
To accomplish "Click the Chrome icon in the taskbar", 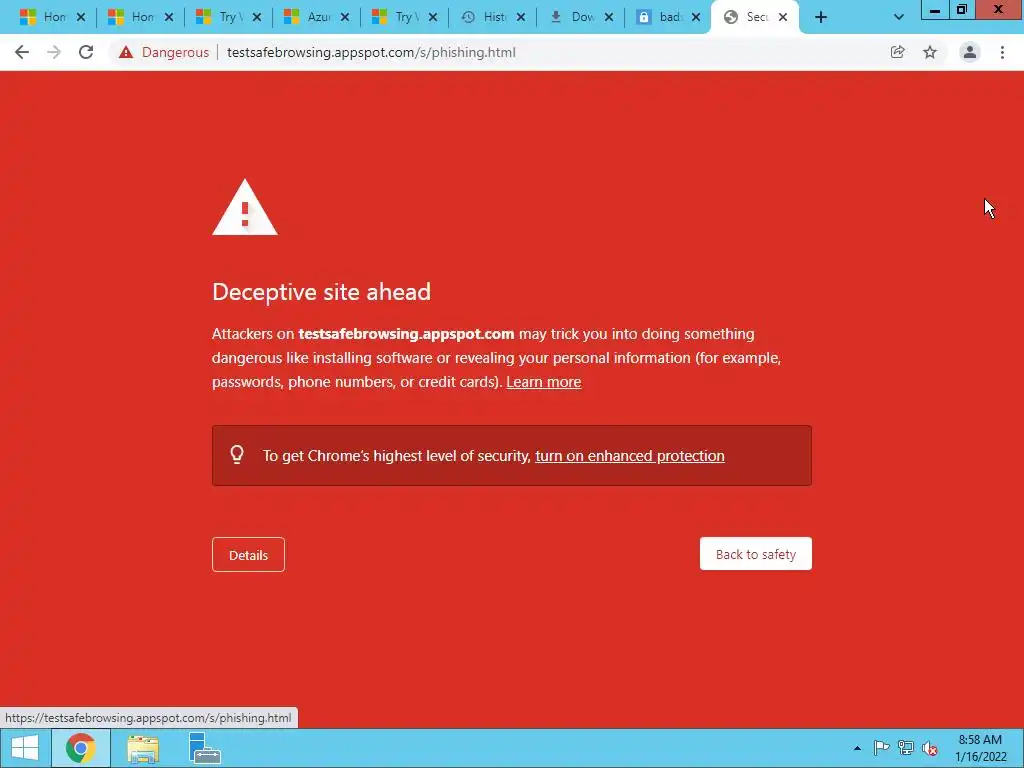I will click(x=80, y=748).
